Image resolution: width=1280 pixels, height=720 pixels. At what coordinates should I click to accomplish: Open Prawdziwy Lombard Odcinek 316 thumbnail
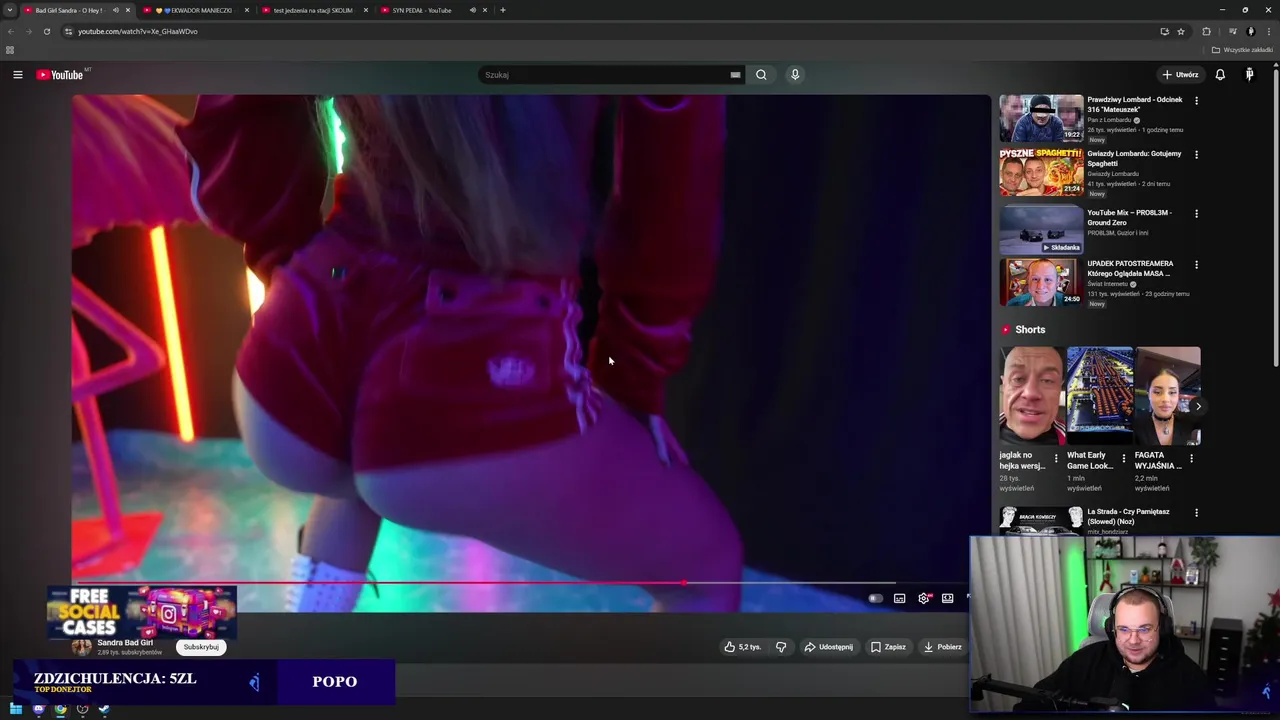pyautogui.click(x=1041, y=118)
